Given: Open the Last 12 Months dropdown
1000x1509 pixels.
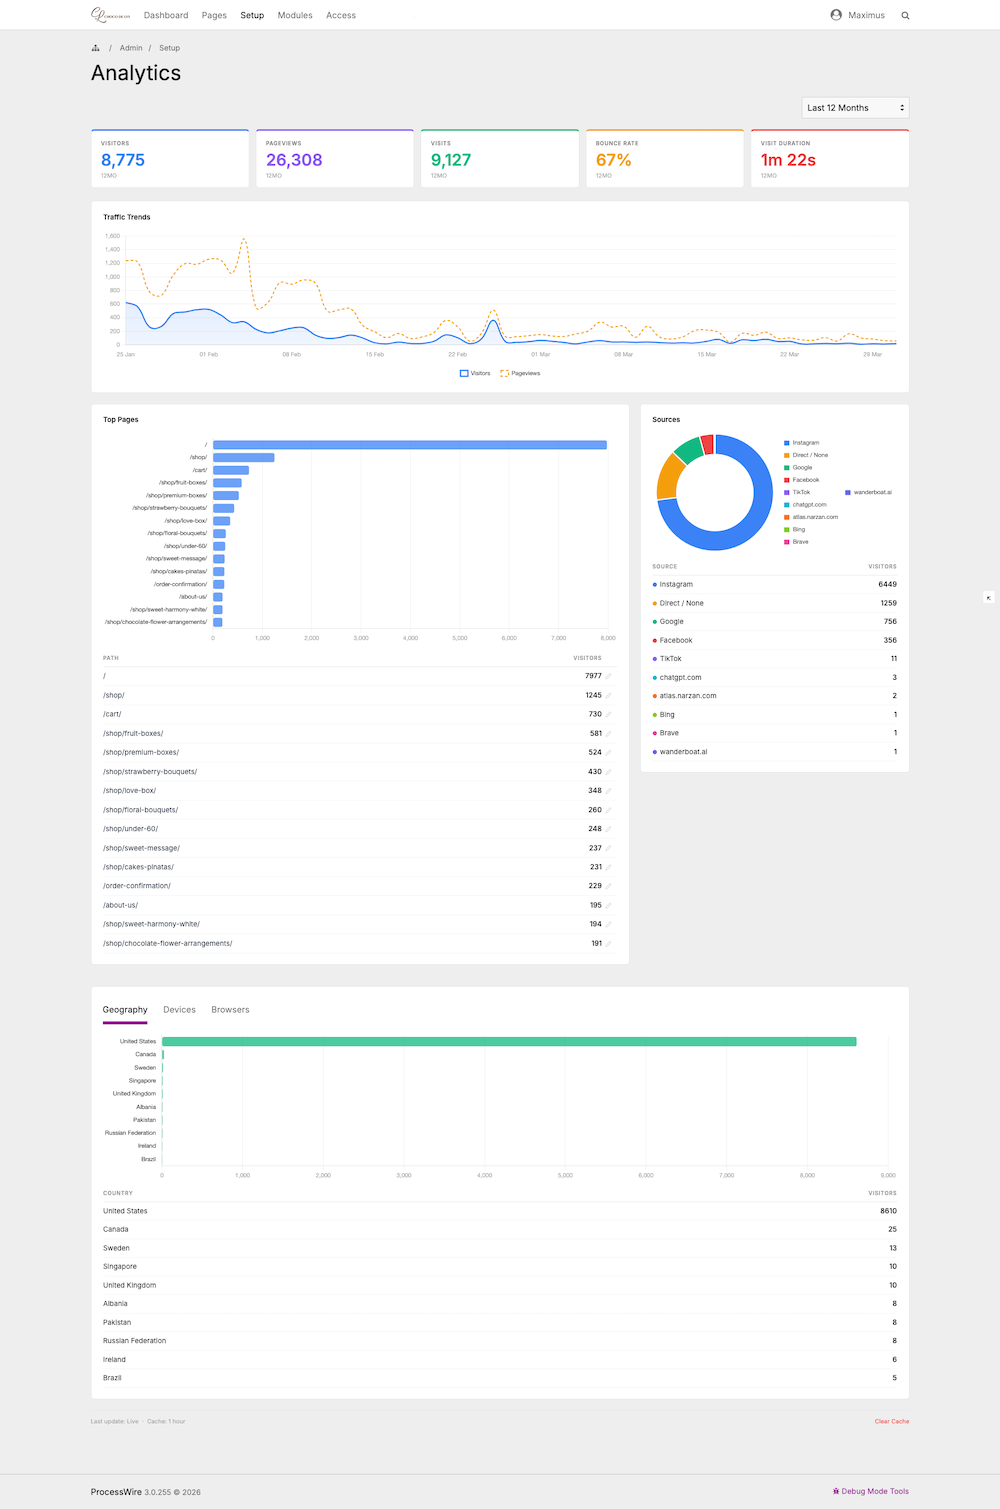Looking at the screenshot, I should [x=855, y=108].
